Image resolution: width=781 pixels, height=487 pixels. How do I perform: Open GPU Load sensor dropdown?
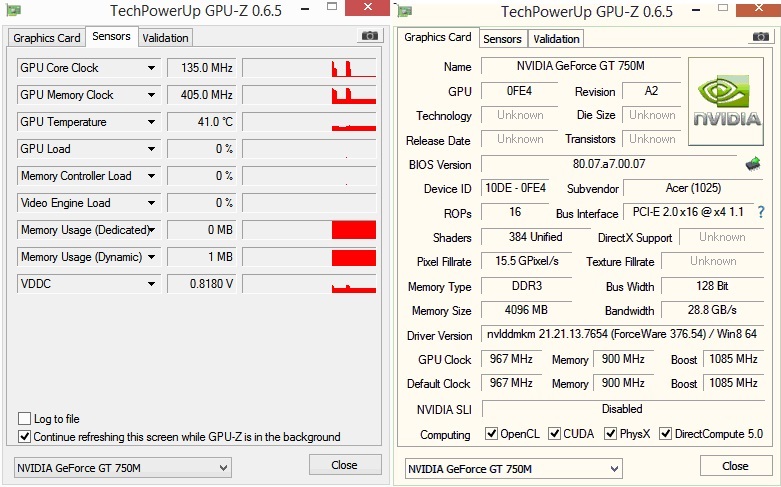(151, 149)
